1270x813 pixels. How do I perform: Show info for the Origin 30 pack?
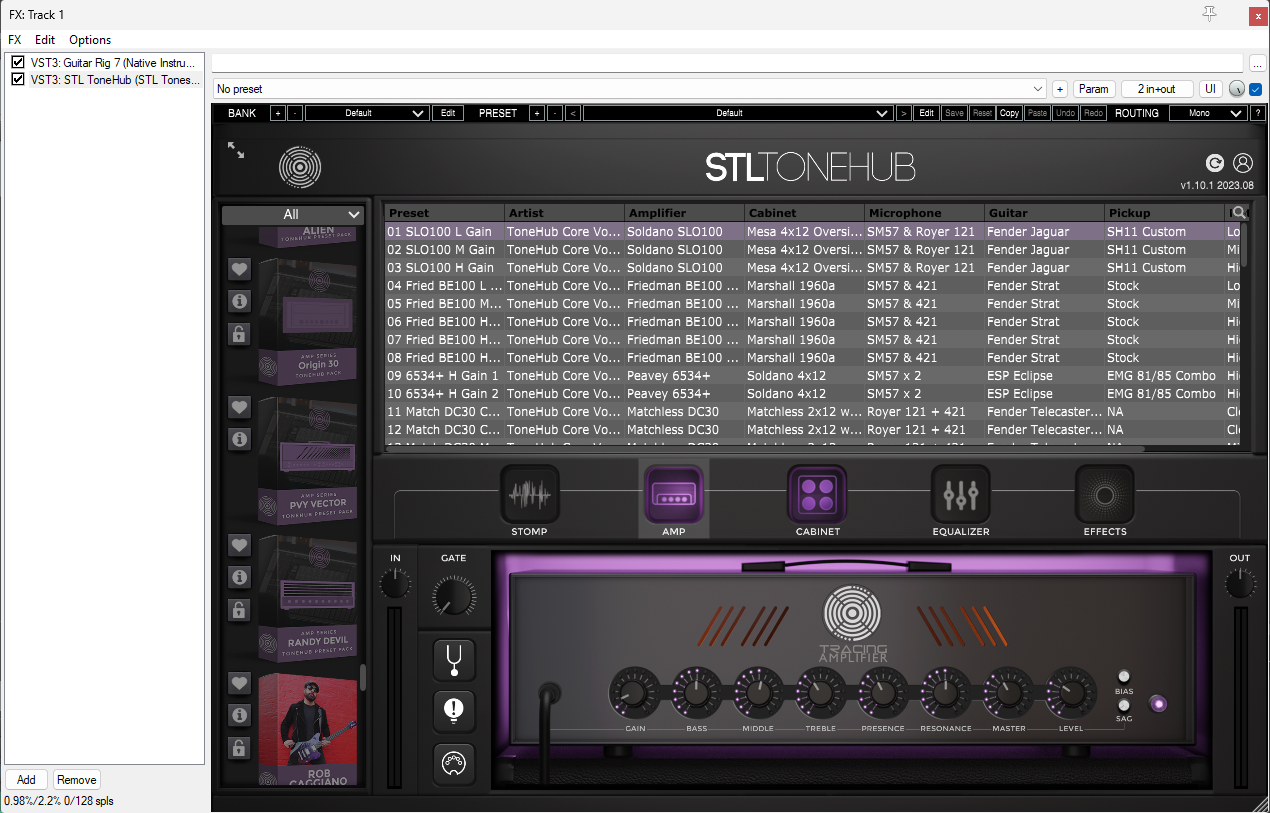click(x=239, y=301)
